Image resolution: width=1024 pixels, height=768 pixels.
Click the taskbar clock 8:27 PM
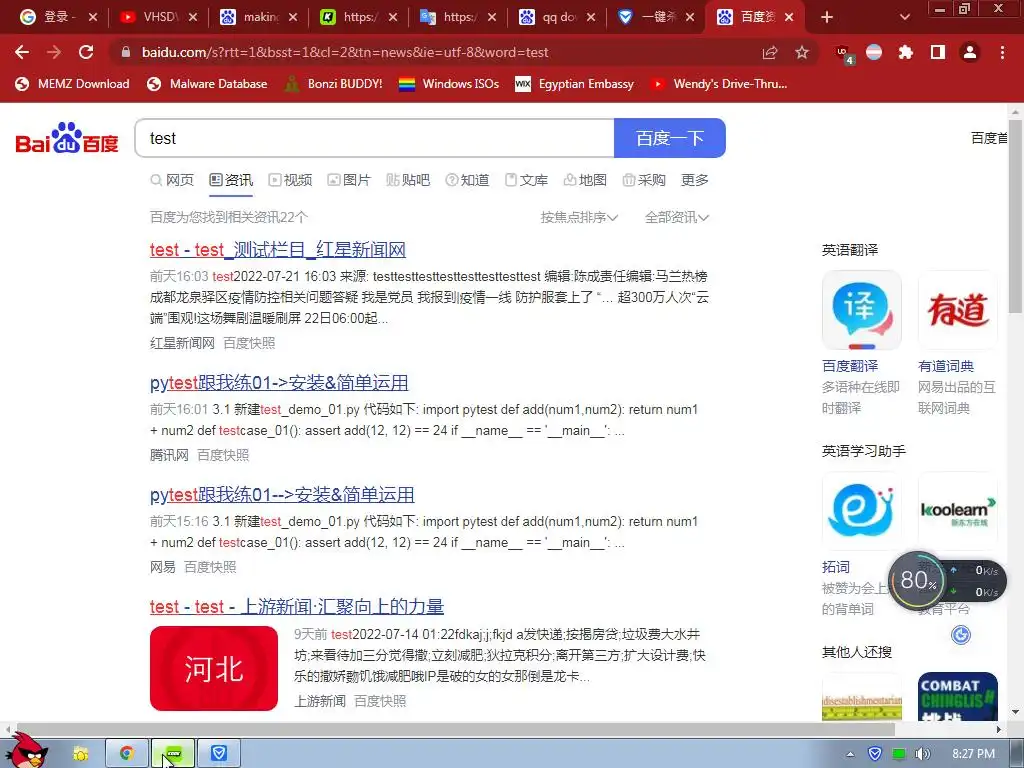[x=973, y=754]
